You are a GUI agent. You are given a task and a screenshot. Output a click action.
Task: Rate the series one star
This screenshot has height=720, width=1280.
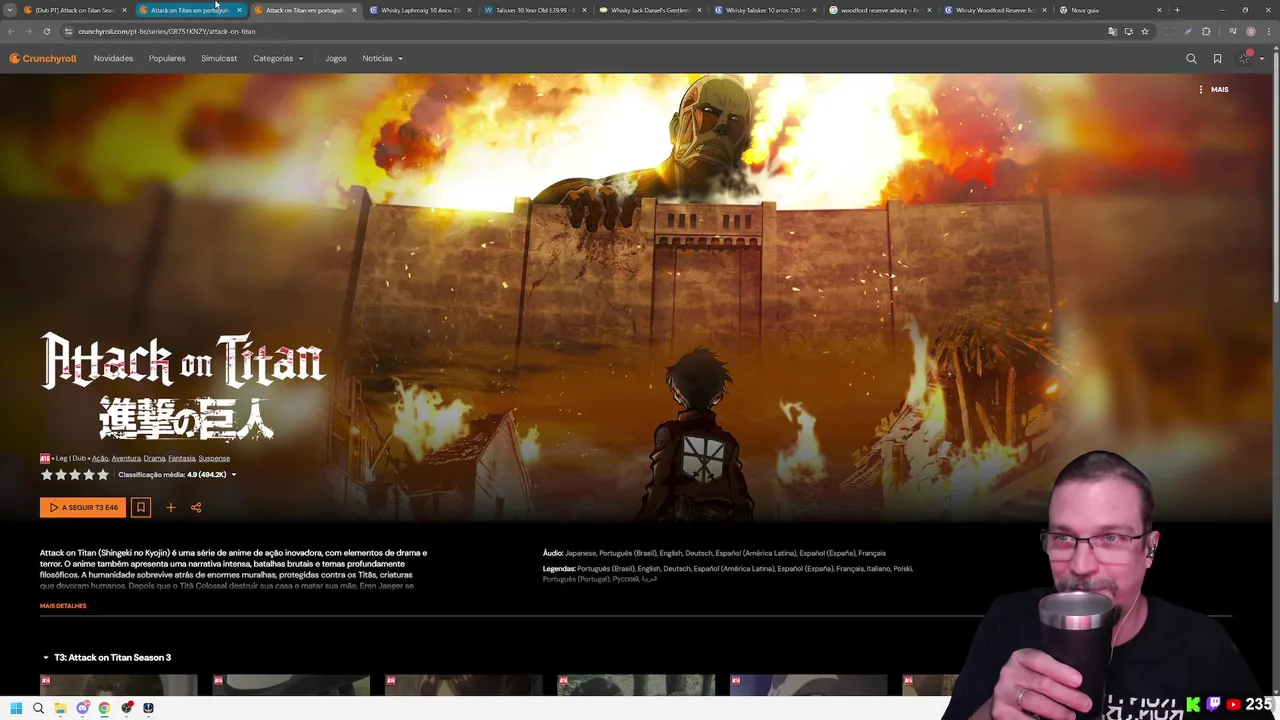[46, 475]
